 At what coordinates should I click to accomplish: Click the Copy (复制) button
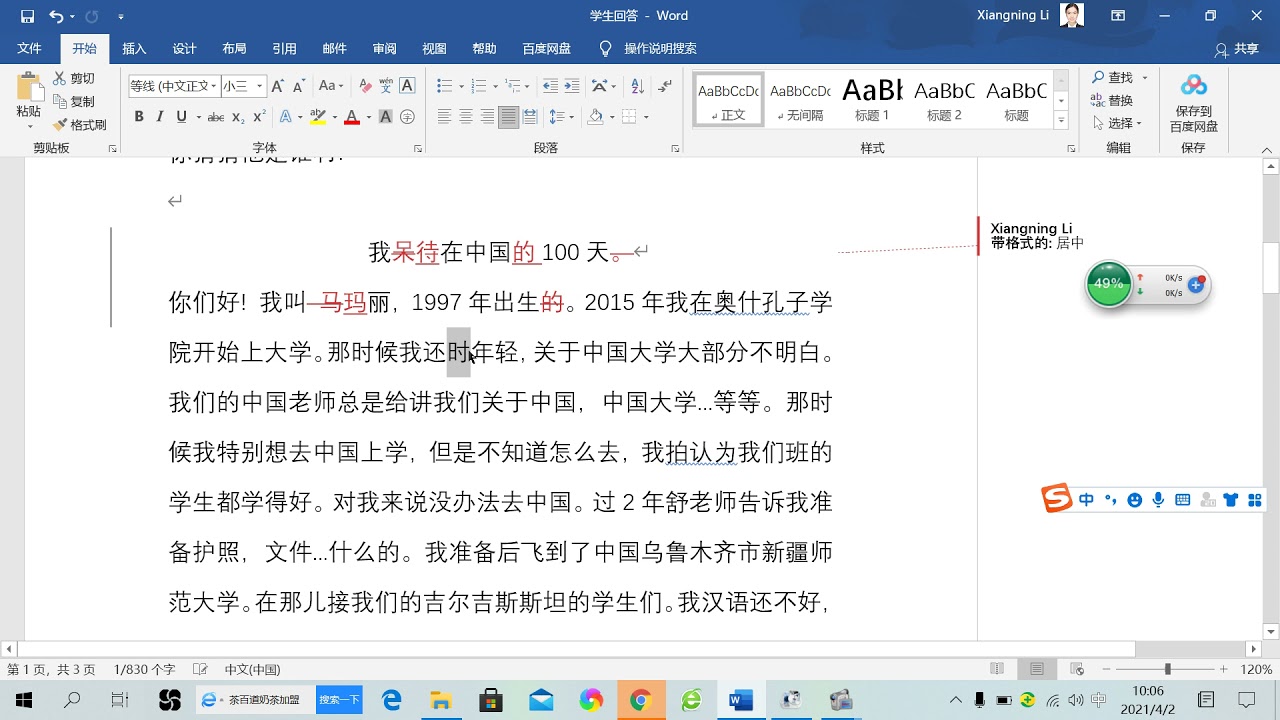(74, 101)
